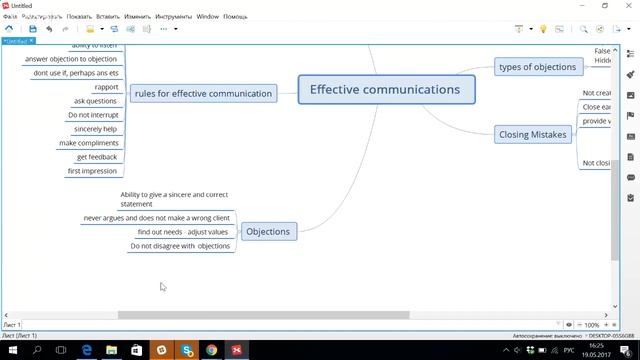Image resolution: width=640 pixels, height=360 pixels.
Task: Open the Изменить menu
Action: click(x=137, y=17)
